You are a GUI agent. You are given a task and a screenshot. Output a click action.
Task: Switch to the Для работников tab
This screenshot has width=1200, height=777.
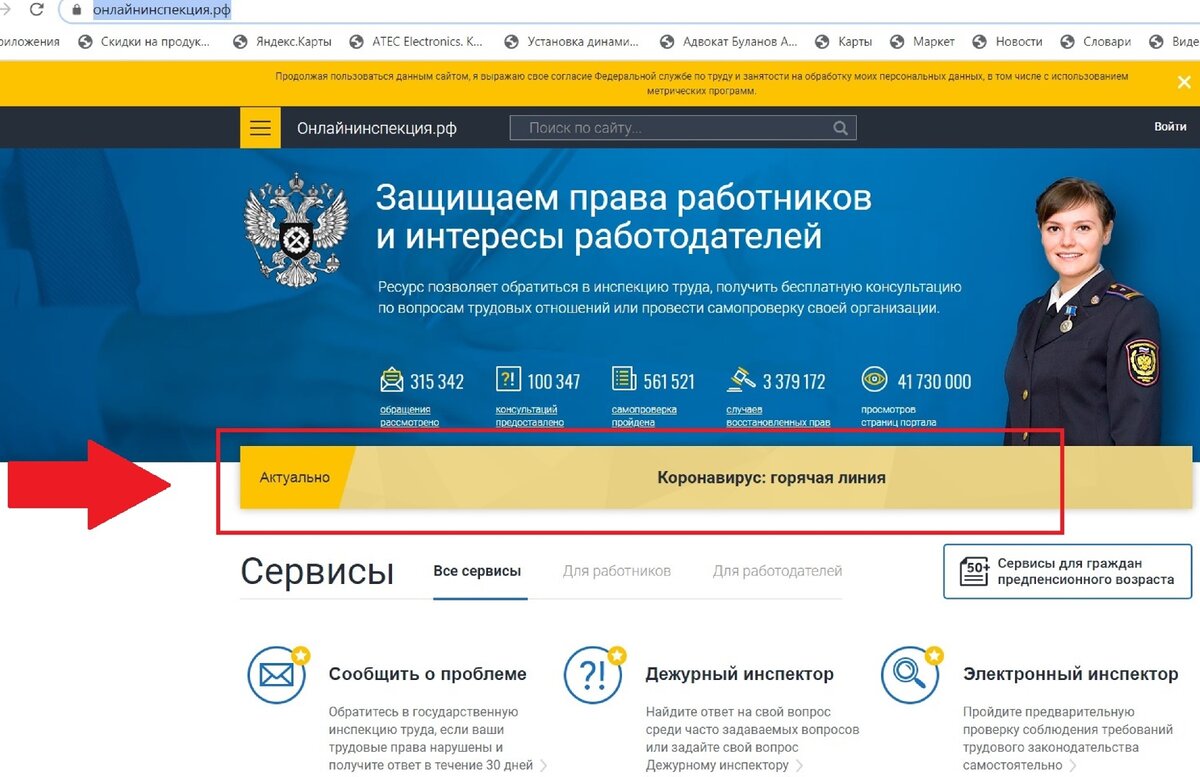tap(616, 571)
